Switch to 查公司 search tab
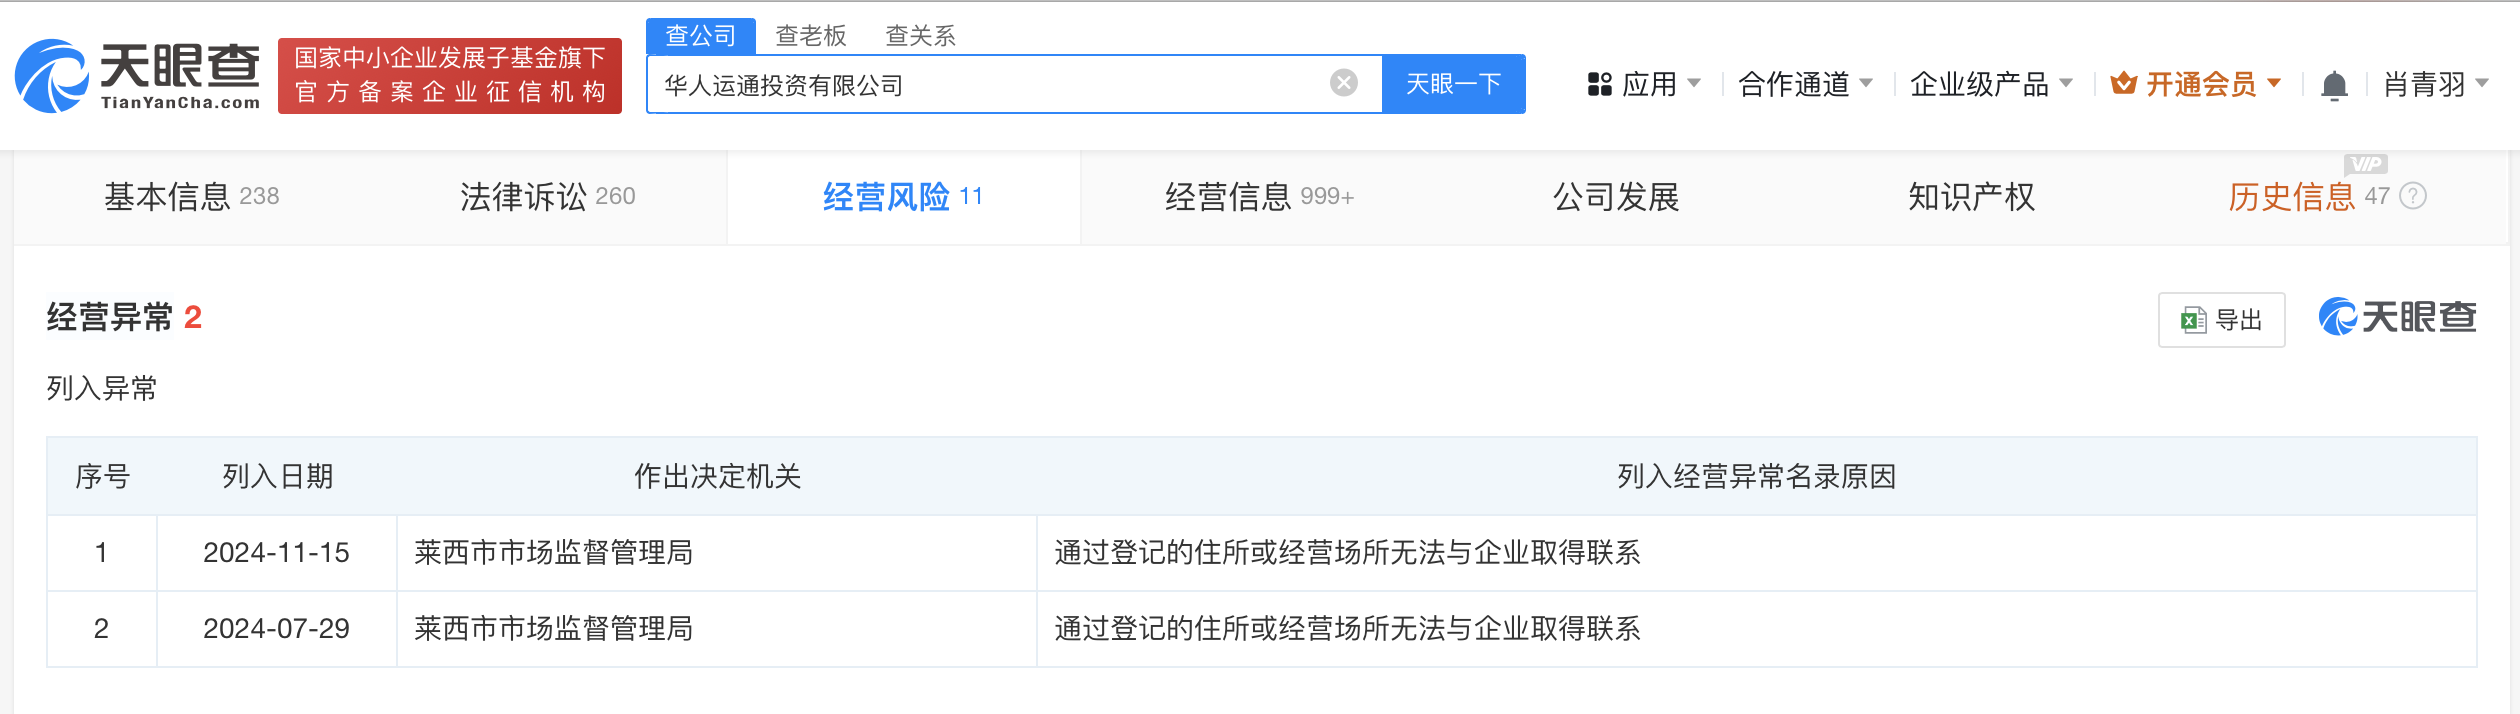The image size is (2520, 714). click(700, 36)
